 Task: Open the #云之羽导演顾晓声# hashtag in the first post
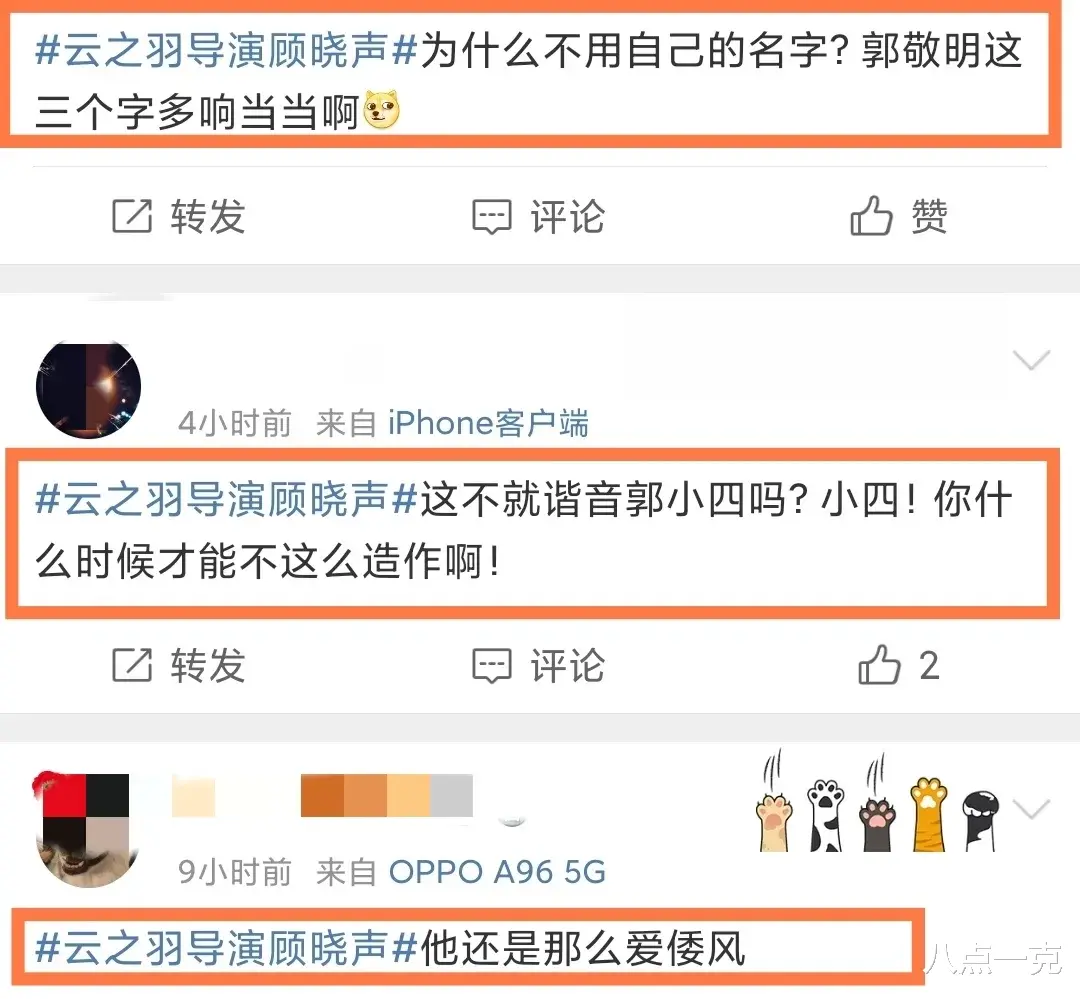tap(227, 50)
